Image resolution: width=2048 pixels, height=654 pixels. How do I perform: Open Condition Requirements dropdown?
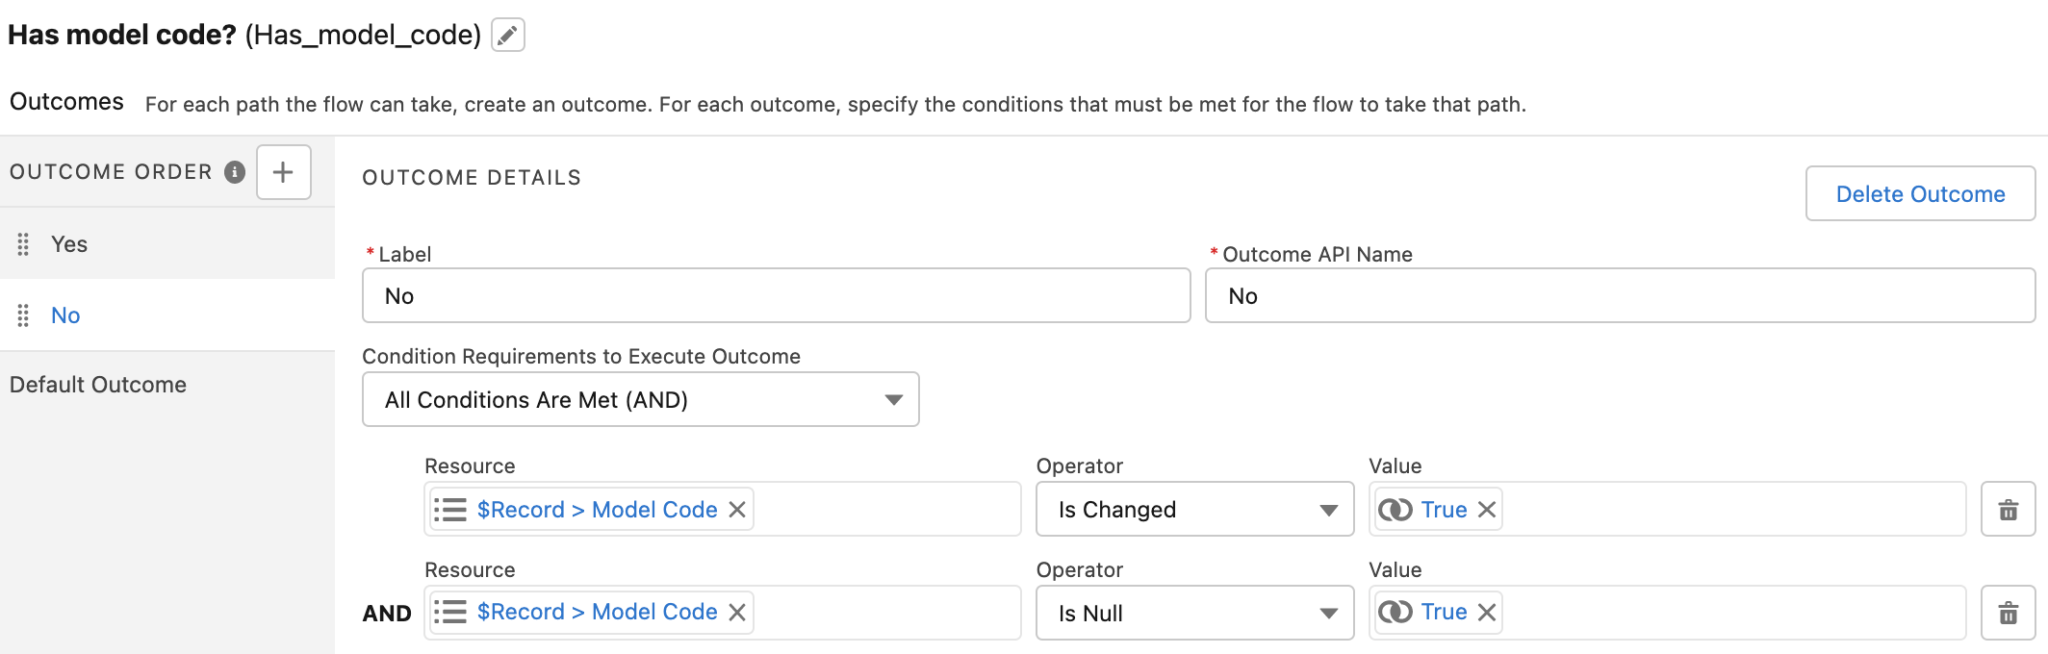(641, 400)
